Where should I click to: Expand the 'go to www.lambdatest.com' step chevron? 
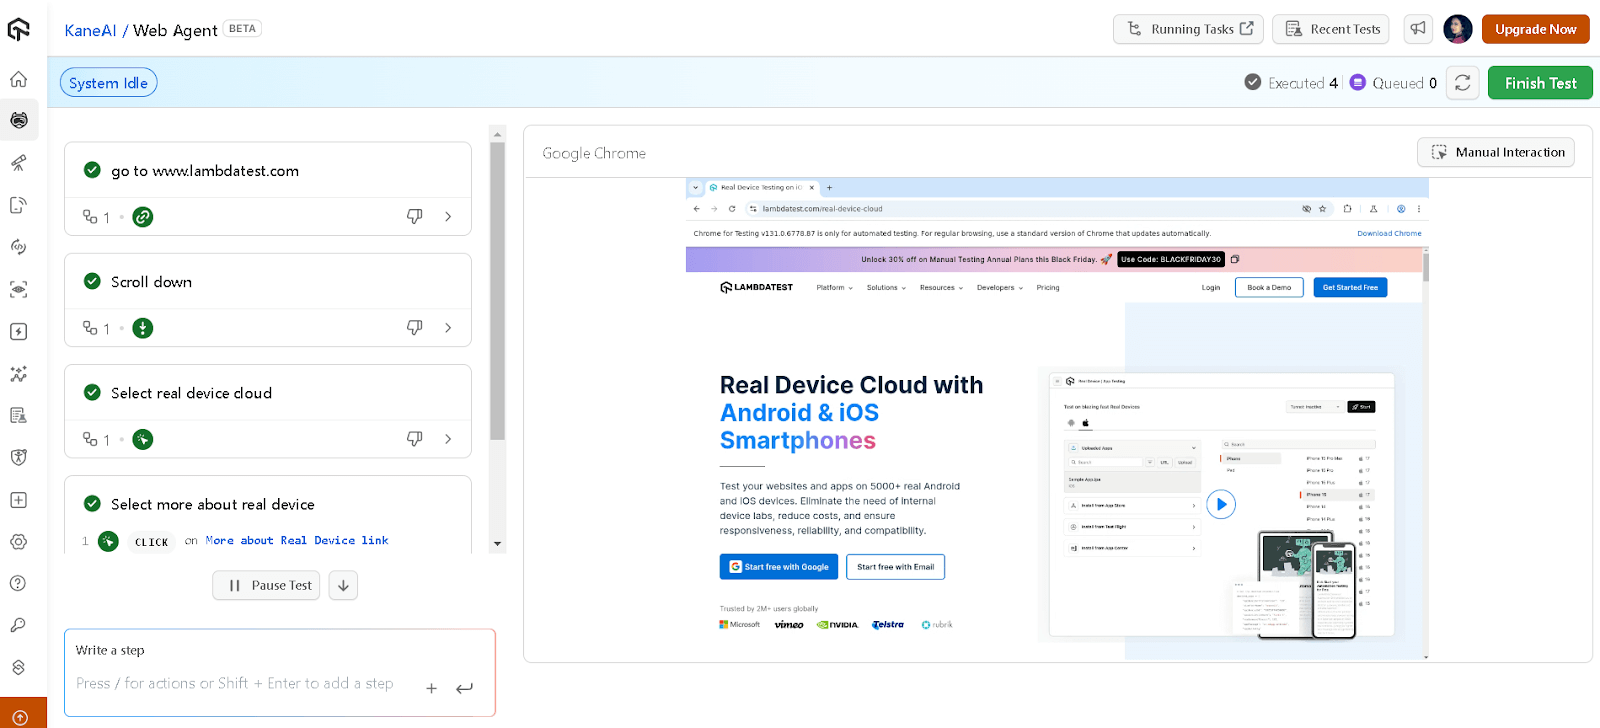(x=448, y=217)
